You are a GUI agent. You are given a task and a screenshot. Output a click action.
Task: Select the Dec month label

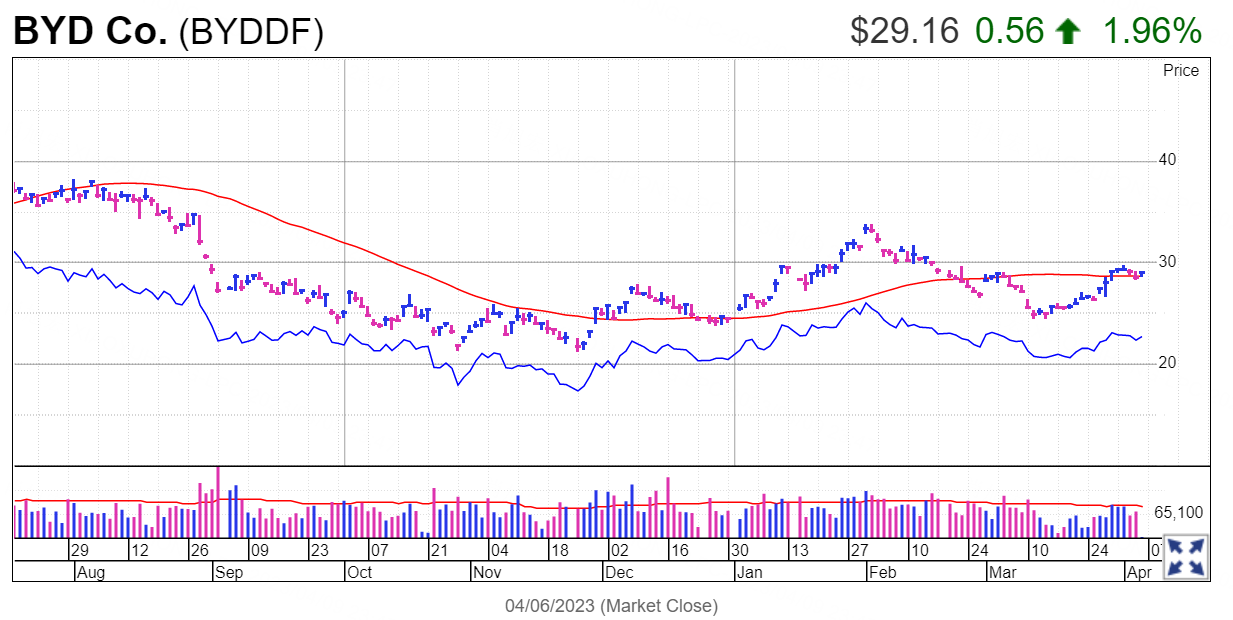pos(619,572)
